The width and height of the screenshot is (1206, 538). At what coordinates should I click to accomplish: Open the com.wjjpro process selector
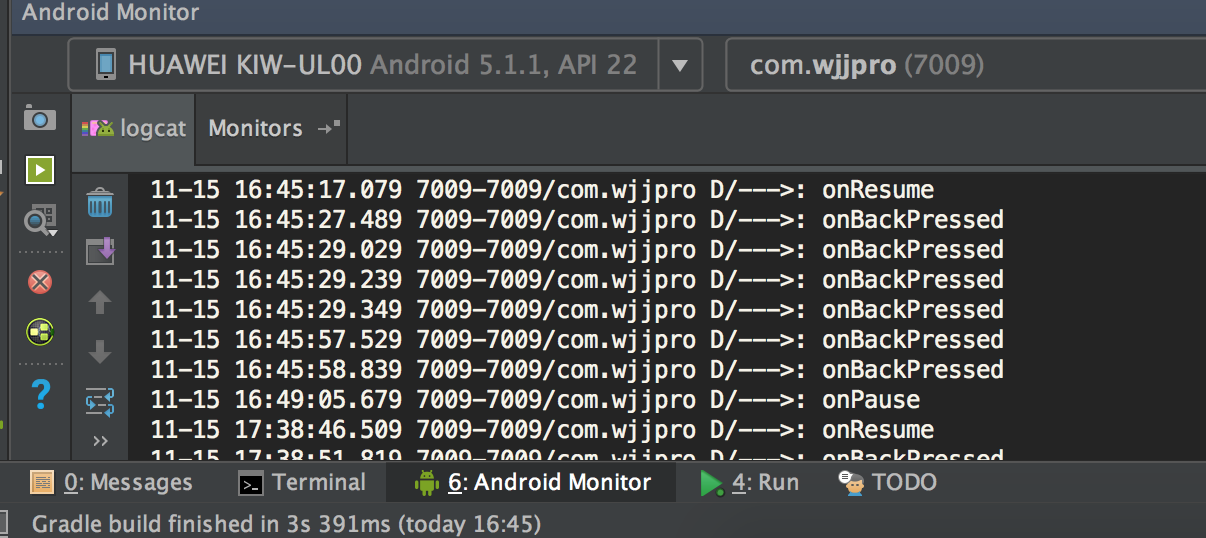click(965, 65)
